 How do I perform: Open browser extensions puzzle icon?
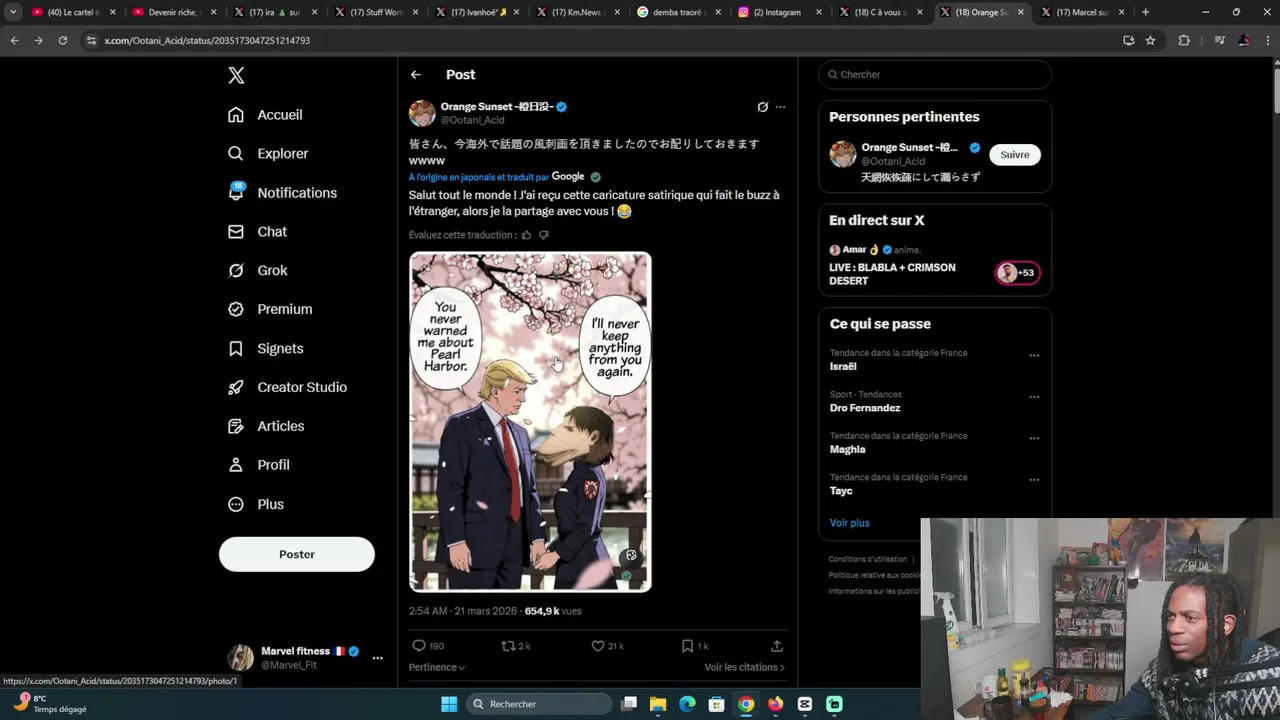pos(1185,41)
